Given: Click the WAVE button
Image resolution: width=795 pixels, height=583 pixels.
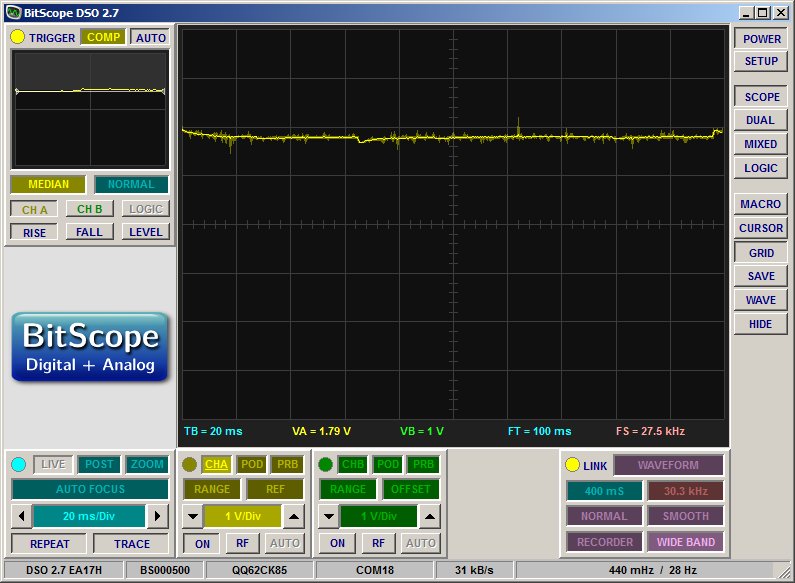Looking at the screenshot, I should click(761, 300).
